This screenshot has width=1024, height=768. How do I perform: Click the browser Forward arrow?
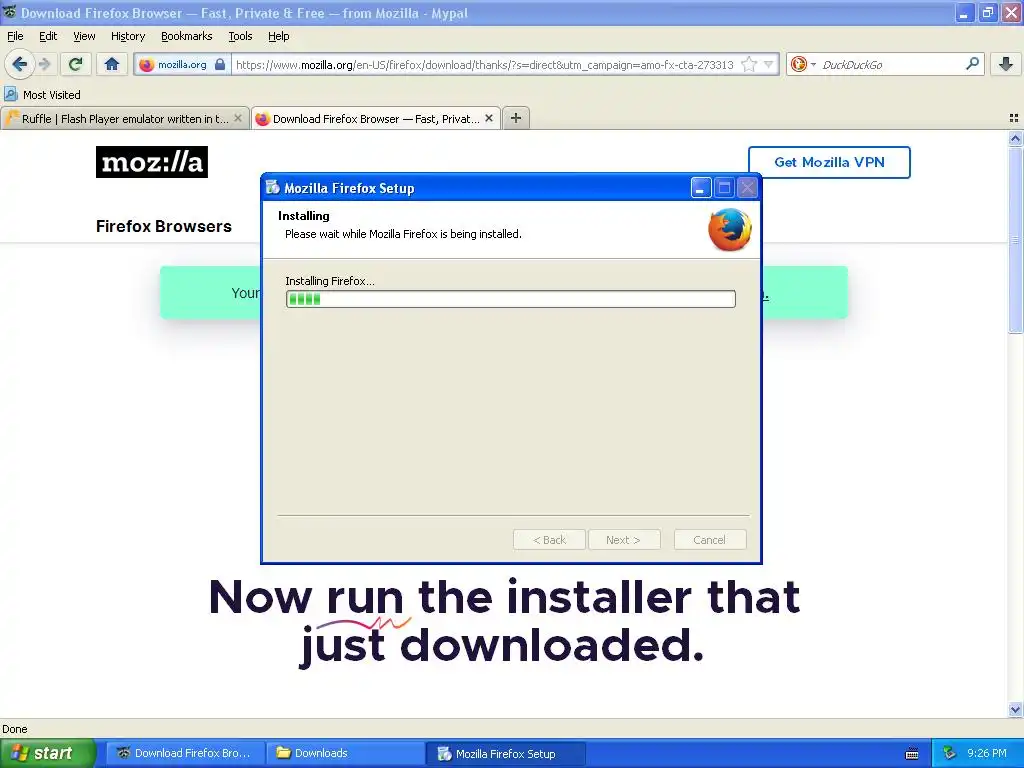(44, 64)
